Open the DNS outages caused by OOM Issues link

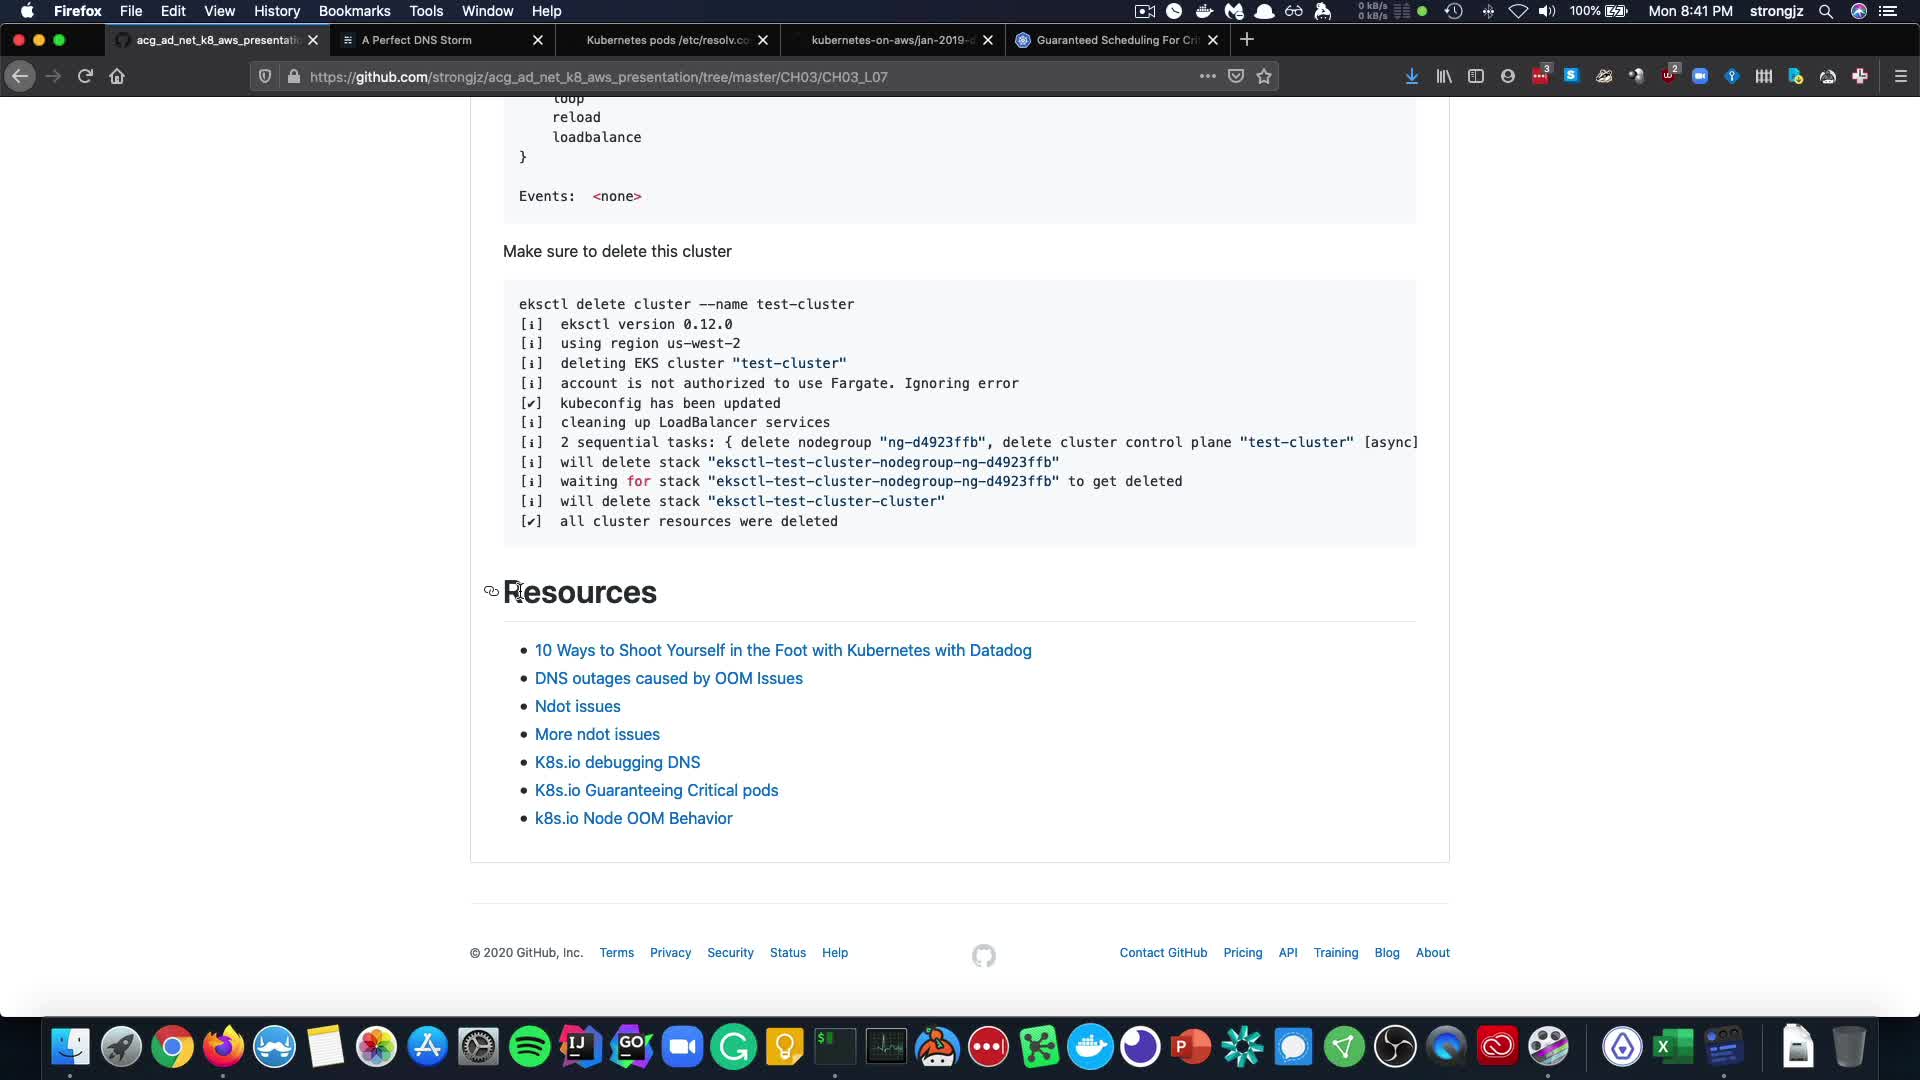coord(668,678)
